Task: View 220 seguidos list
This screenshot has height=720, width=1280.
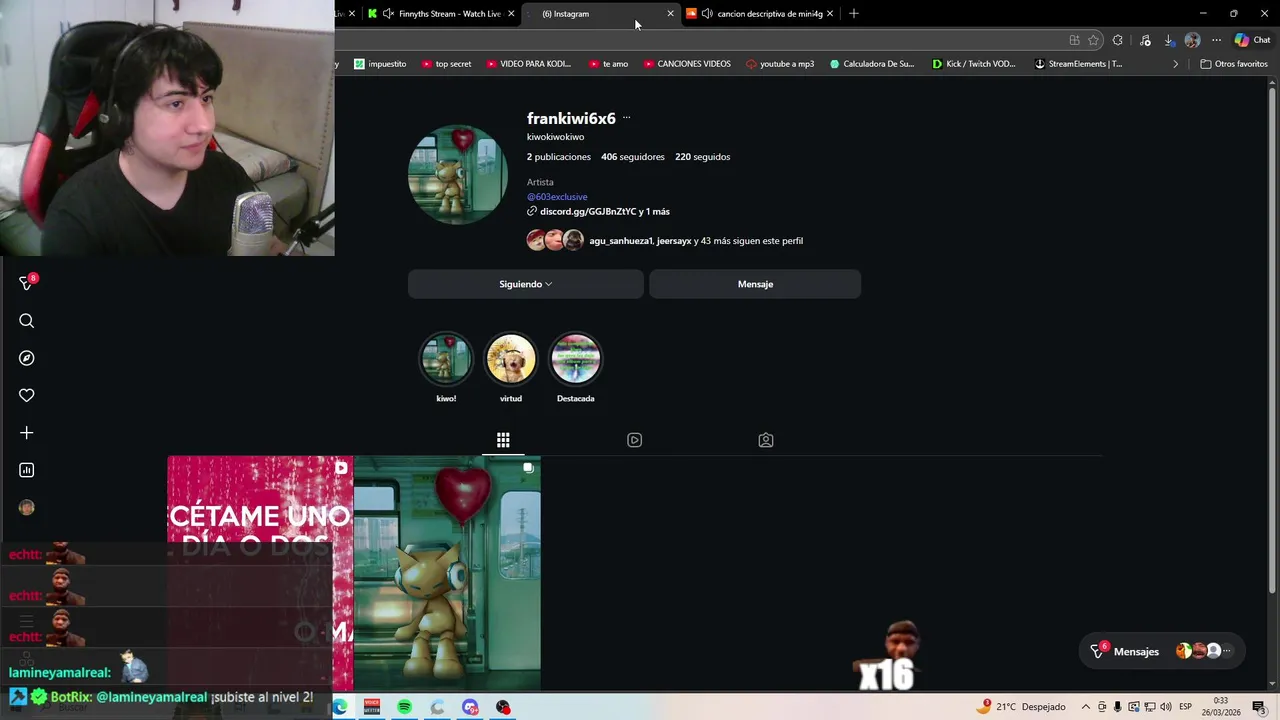Action: [702, 157]
